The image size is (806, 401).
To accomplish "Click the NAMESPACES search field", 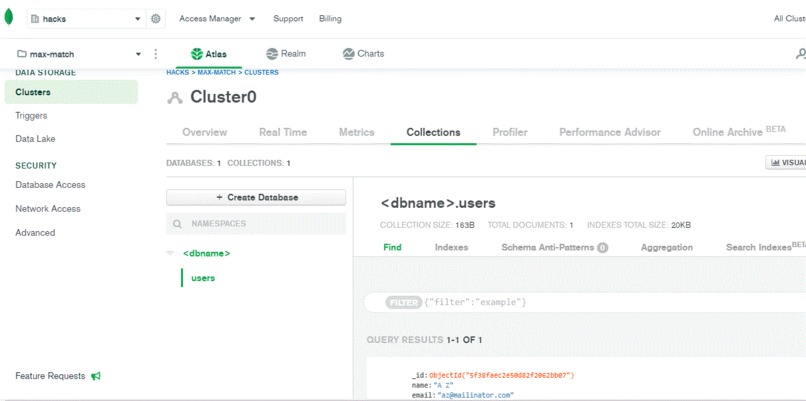I will pyautogui.click(x=256, y=224).
